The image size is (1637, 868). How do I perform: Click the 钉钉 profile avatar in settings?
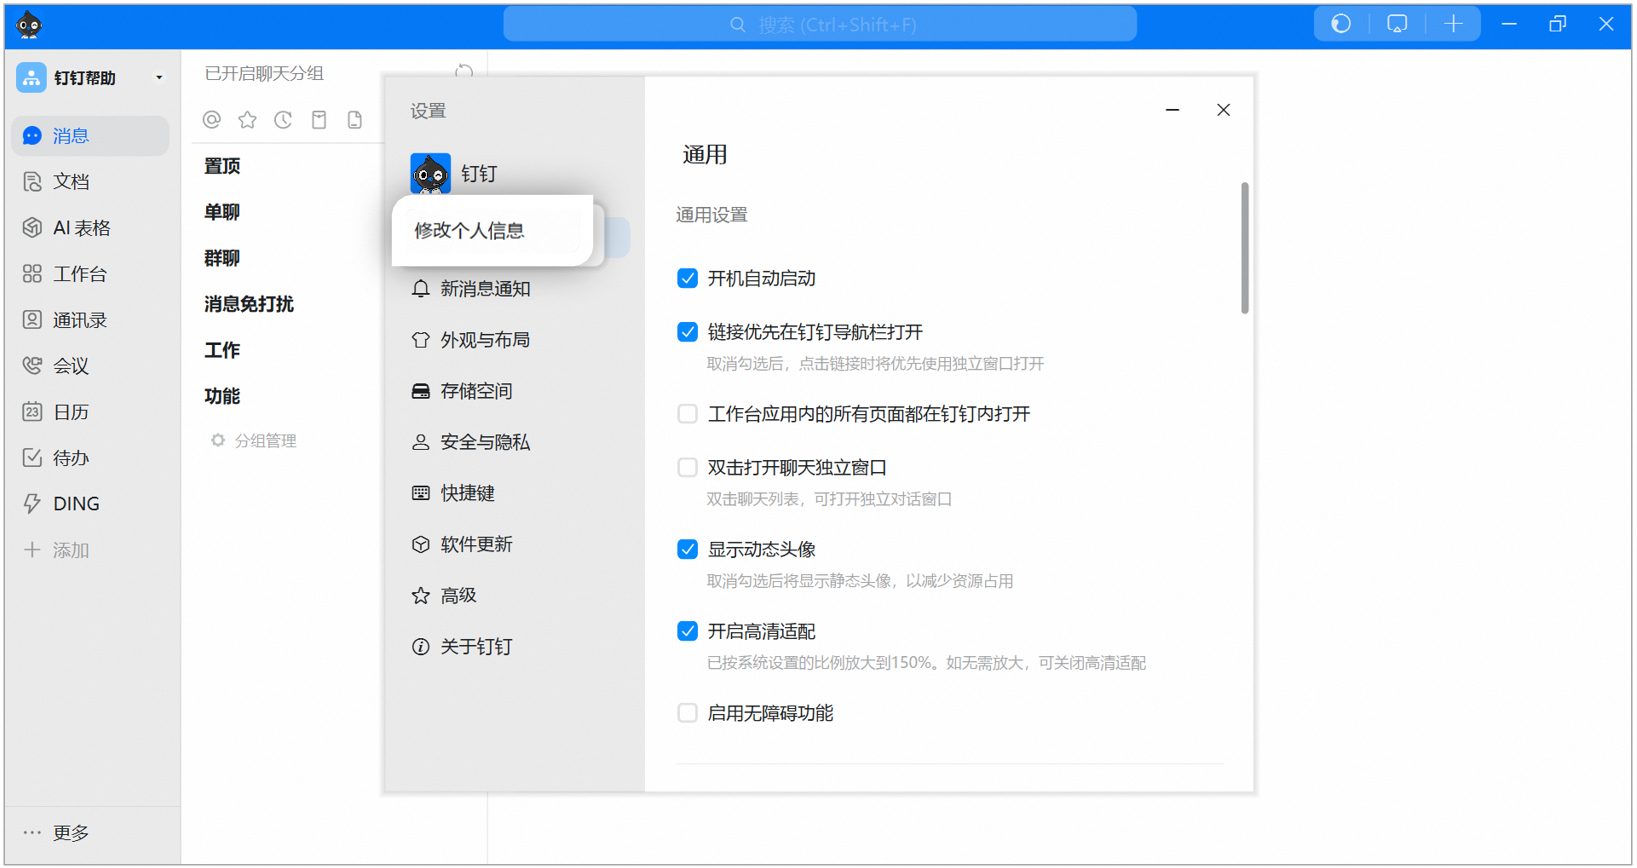coord(431,173)
